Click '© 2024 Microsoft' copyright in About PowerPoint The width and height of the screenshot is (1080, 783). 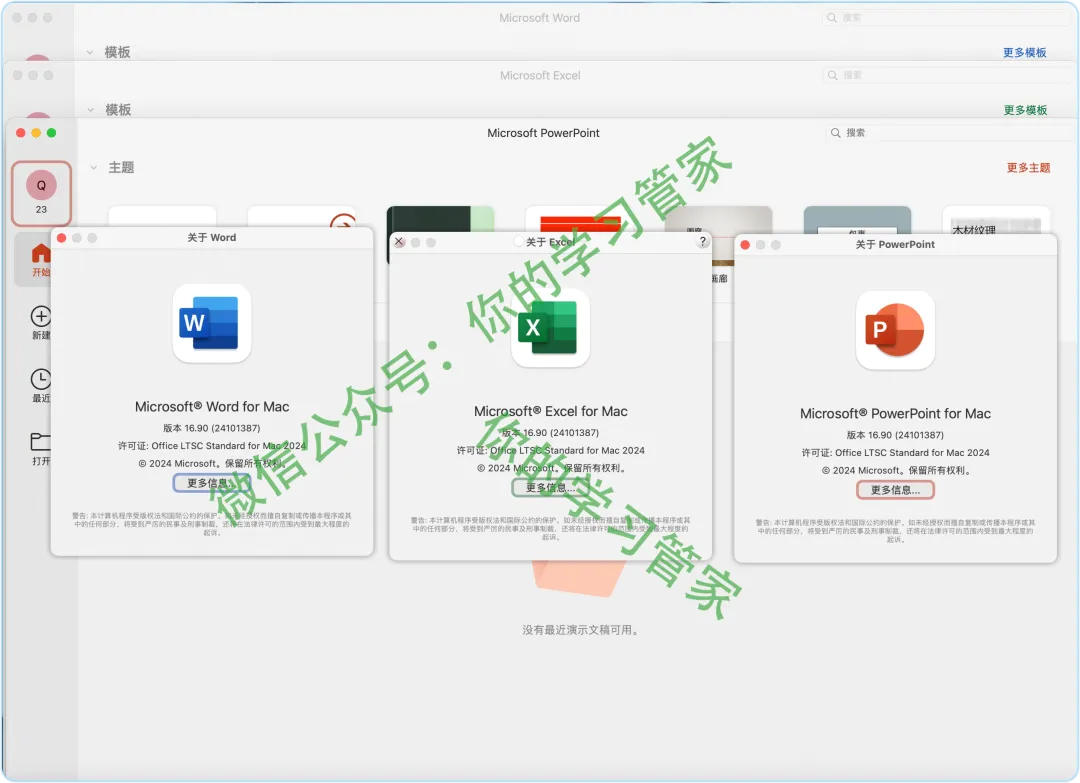pos(863,470)
